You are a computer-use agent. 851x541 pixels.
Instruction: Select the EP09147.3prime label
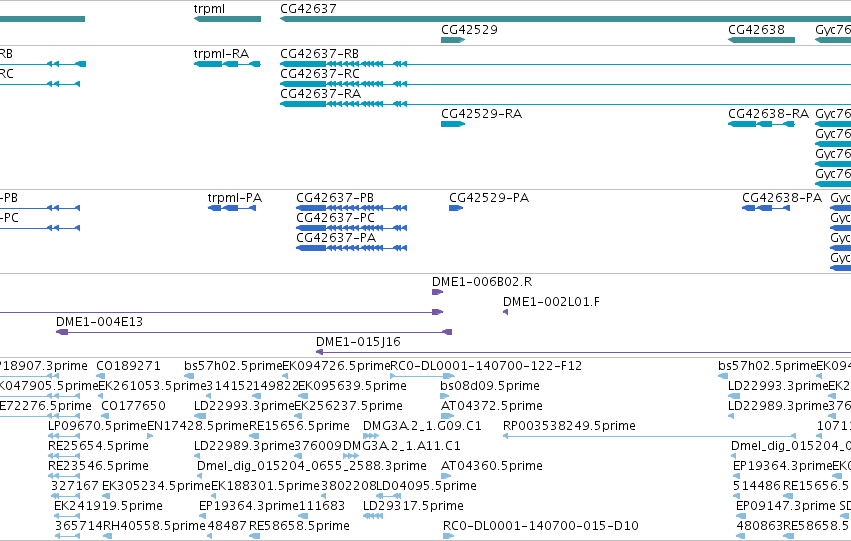click(786, 507)
